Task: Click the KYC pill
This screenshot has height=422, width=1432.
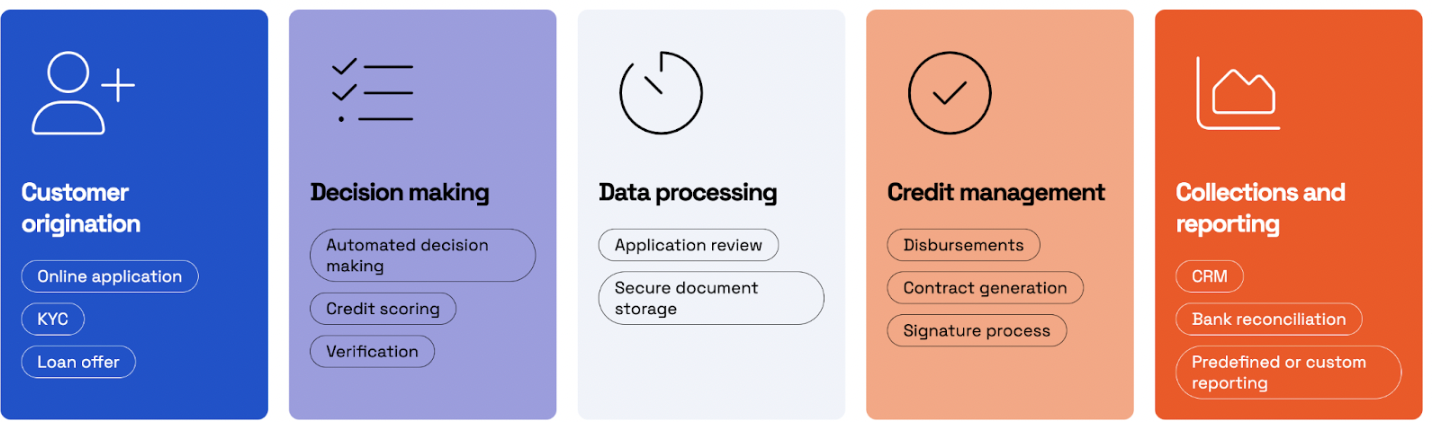Action: (x=53, y=319)
